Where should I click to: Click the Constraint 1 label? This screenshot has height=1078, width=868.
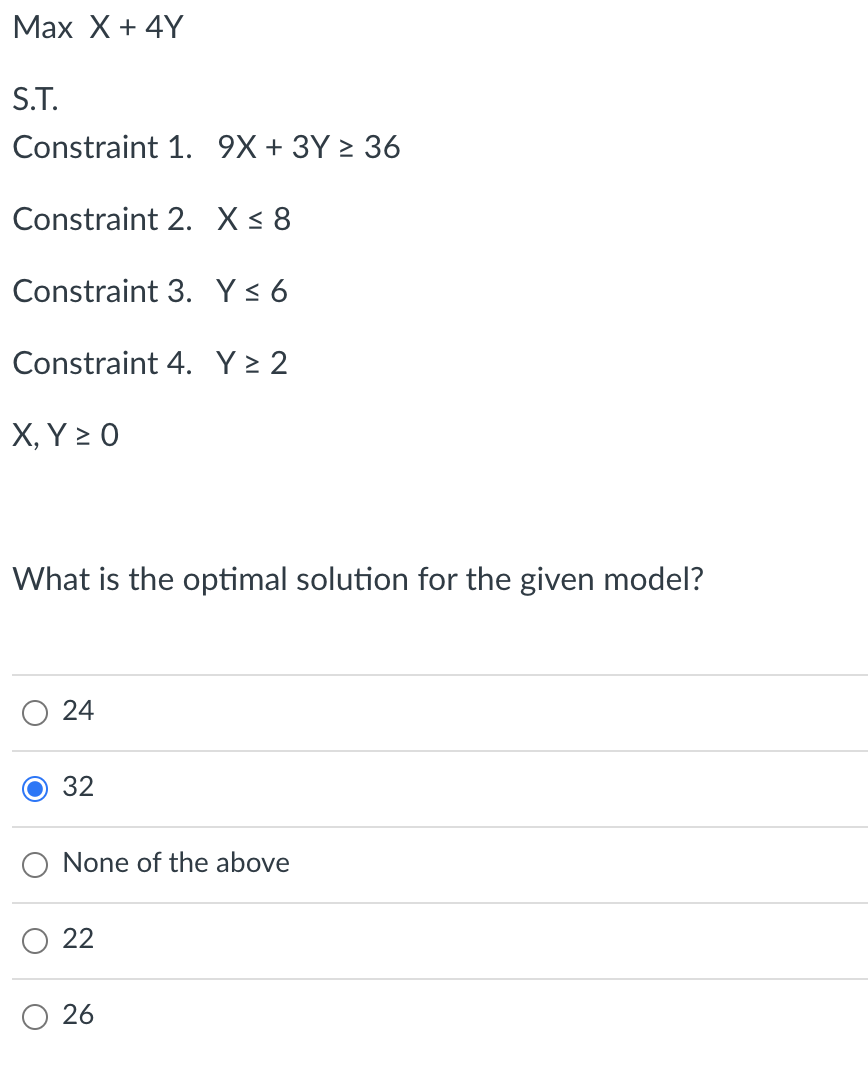[102, 147]
